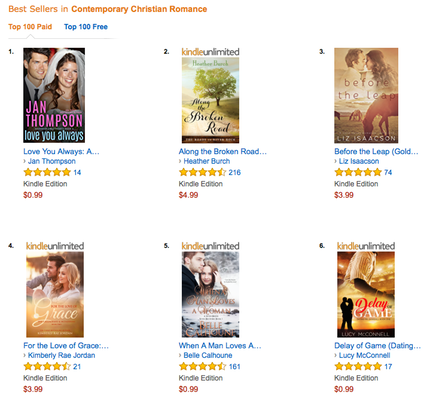Click the star rating for Before the Leap
Image resolution: width=430 pixels, height=417 pixels.
[x=358, y=172]
